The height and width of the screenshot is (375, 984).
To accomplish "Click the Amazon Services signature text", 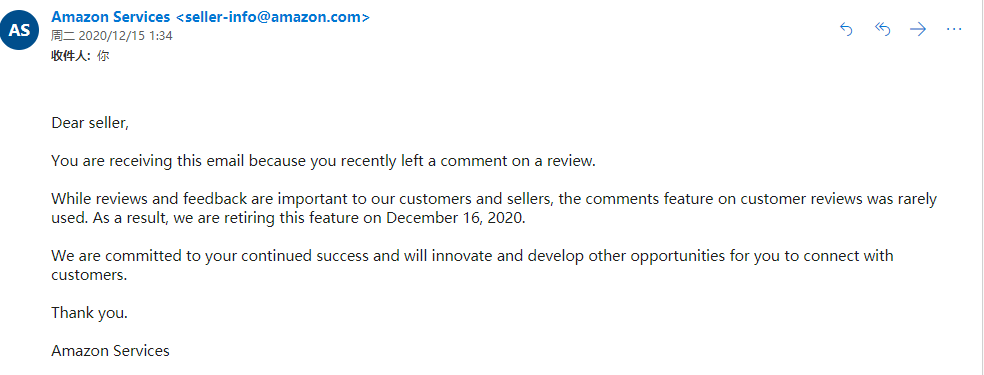I will coord(110,351).
